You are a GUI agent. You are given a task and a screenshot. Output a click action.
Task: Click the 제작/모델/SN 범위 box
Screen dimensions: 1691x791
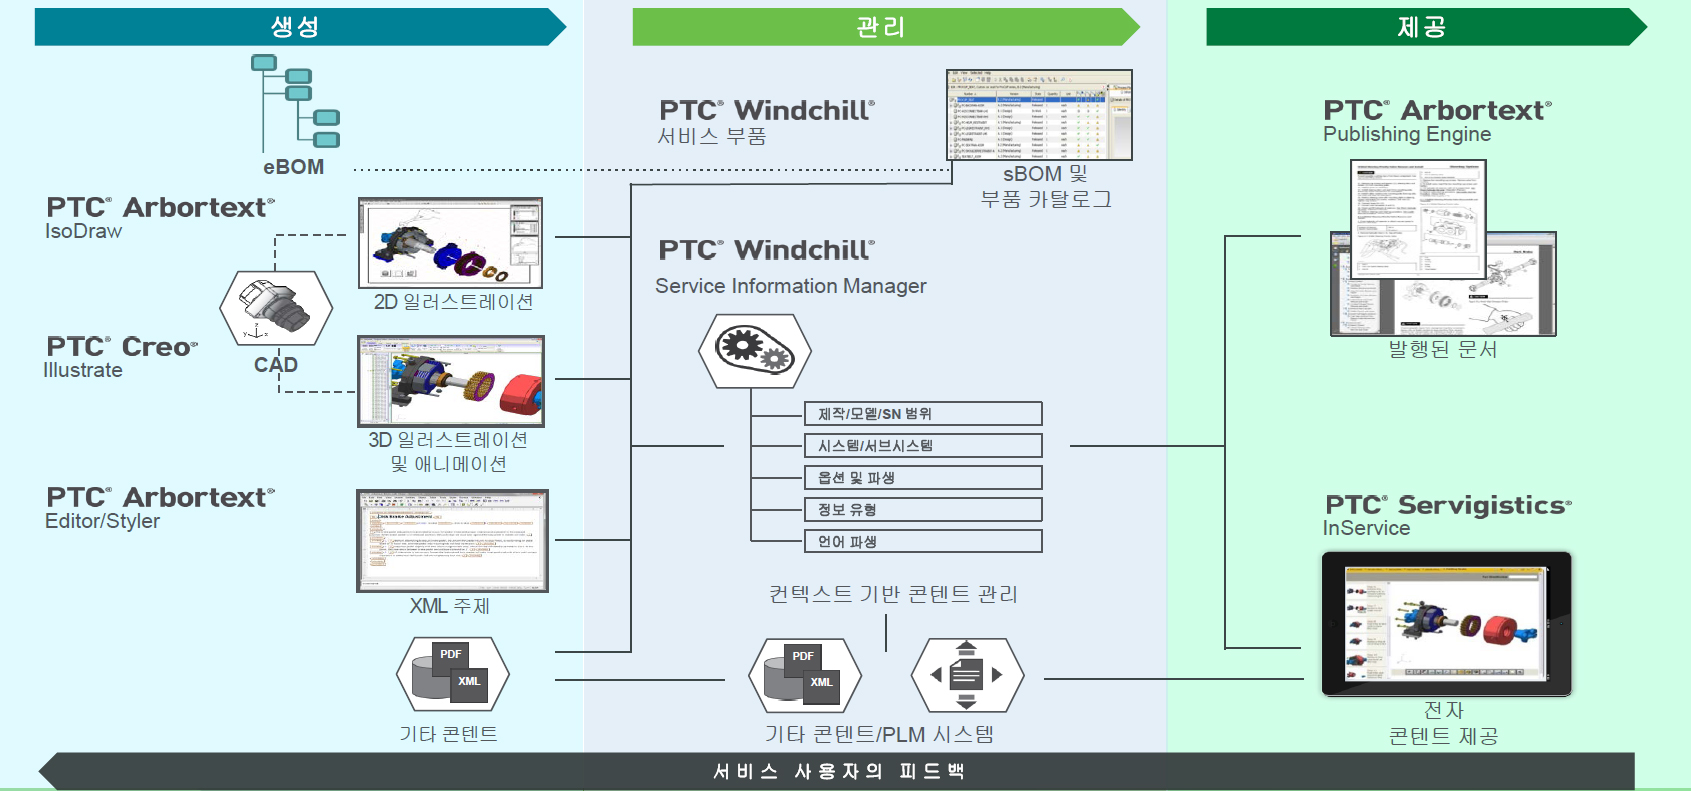tap(923, 414)
